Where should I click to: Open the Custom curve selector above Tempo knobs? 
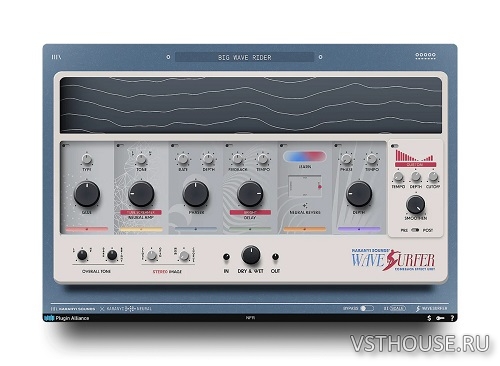tap(415, 165)
